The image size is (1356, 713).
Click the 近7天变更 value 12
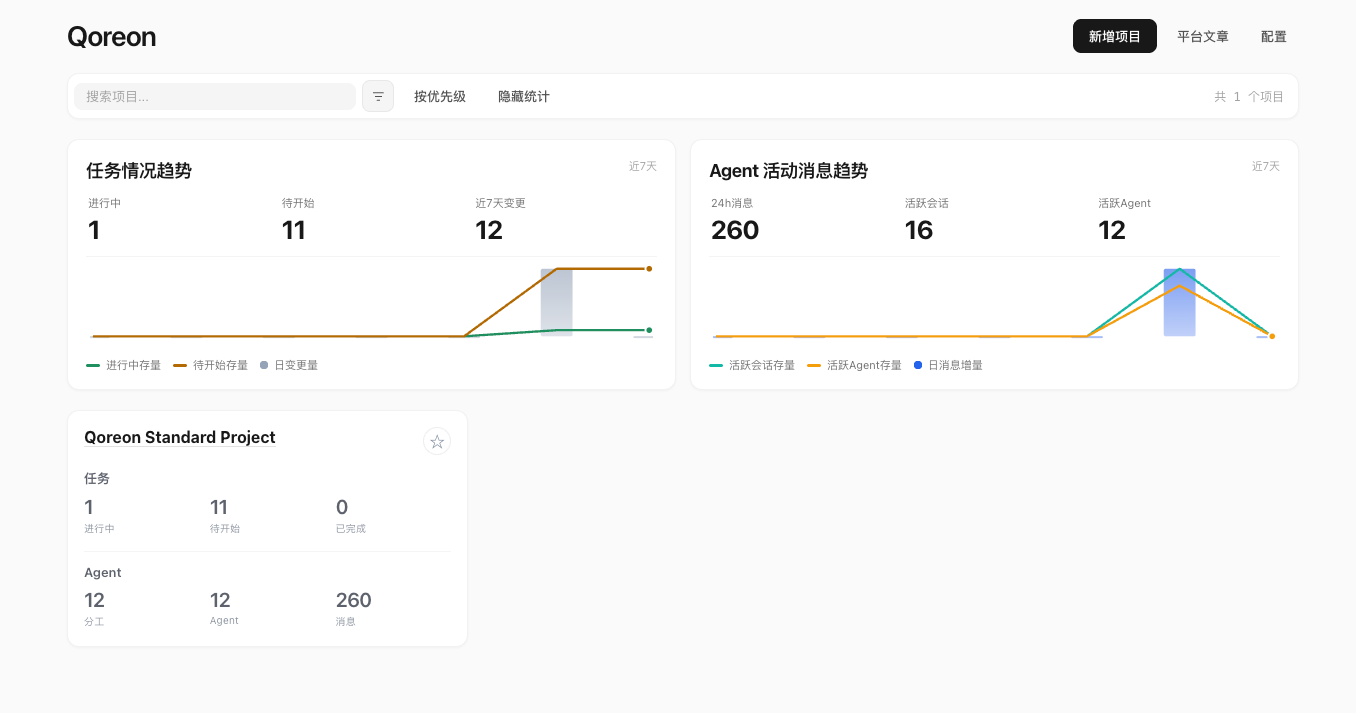489,230
